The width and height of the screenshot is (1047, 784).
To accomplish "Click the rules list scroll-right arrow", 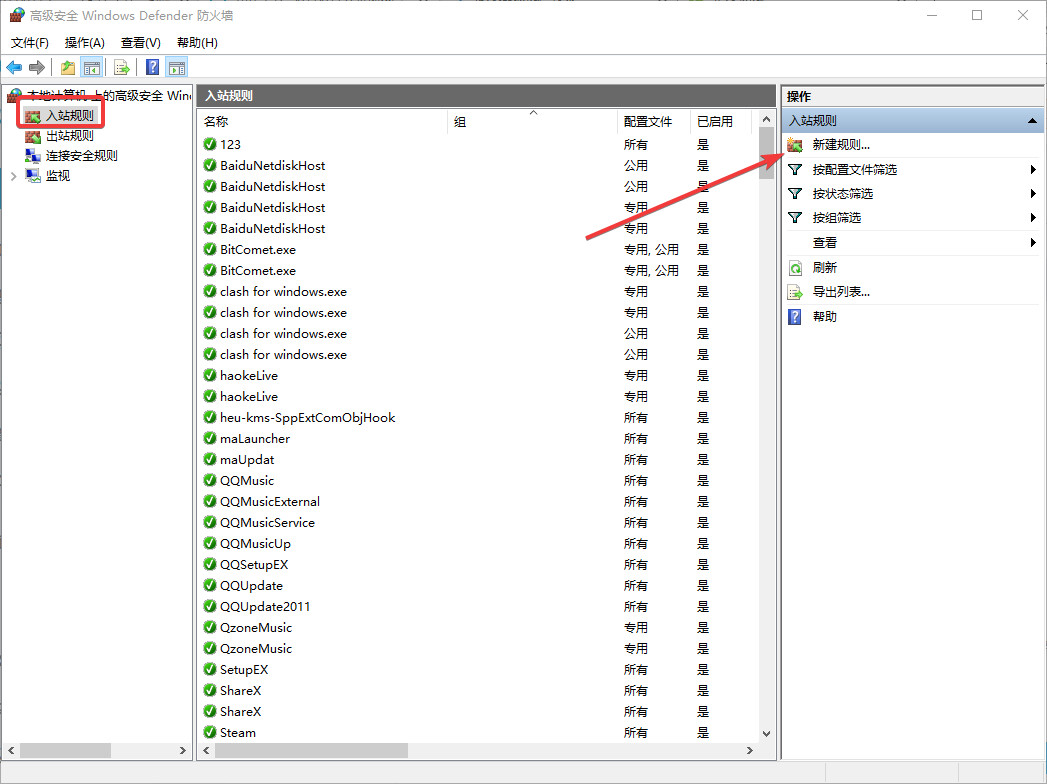I will pyautogui.click(x=749, y=751).
